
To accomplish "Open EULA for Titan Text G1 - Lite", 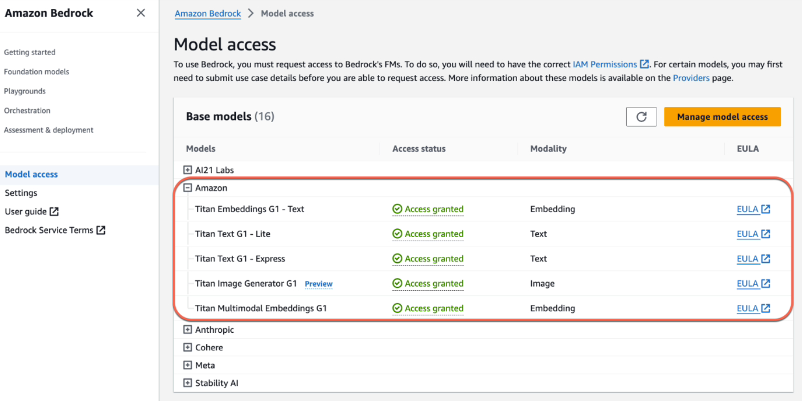I will (753, 234).
